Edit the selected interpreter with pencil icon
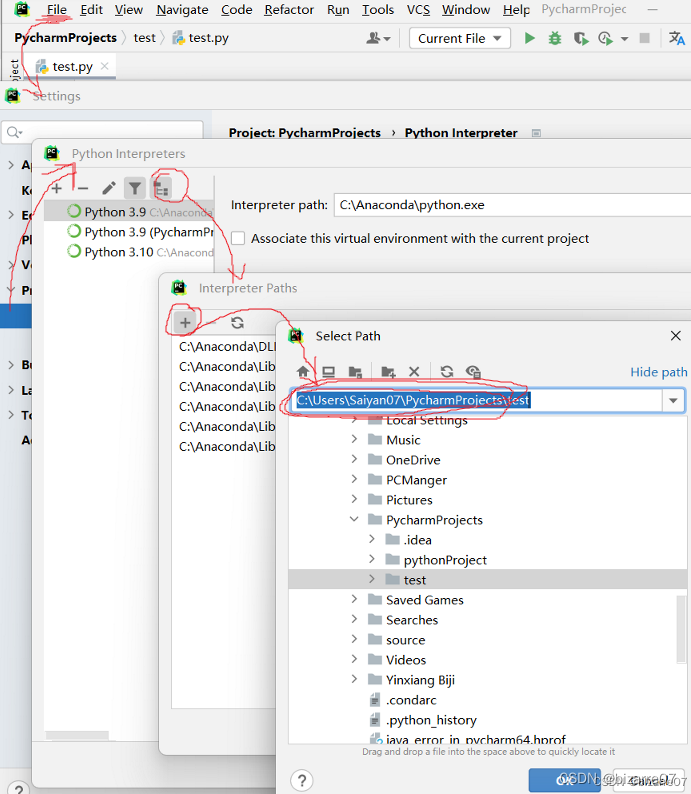 [109, 188]
